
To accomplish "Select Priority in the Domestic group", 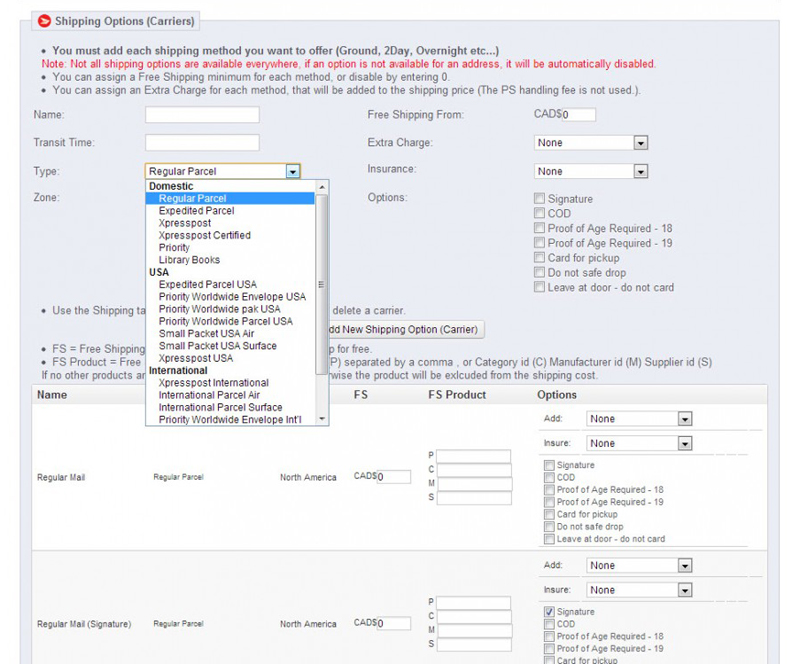I will click(174, 248).
